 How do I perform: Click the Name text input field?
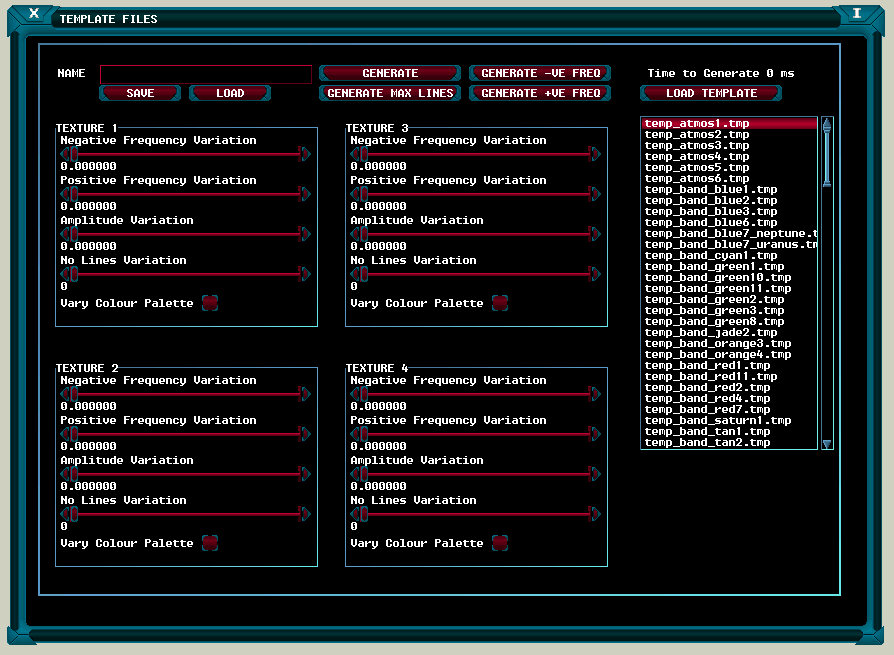click(x=206, y=74)
